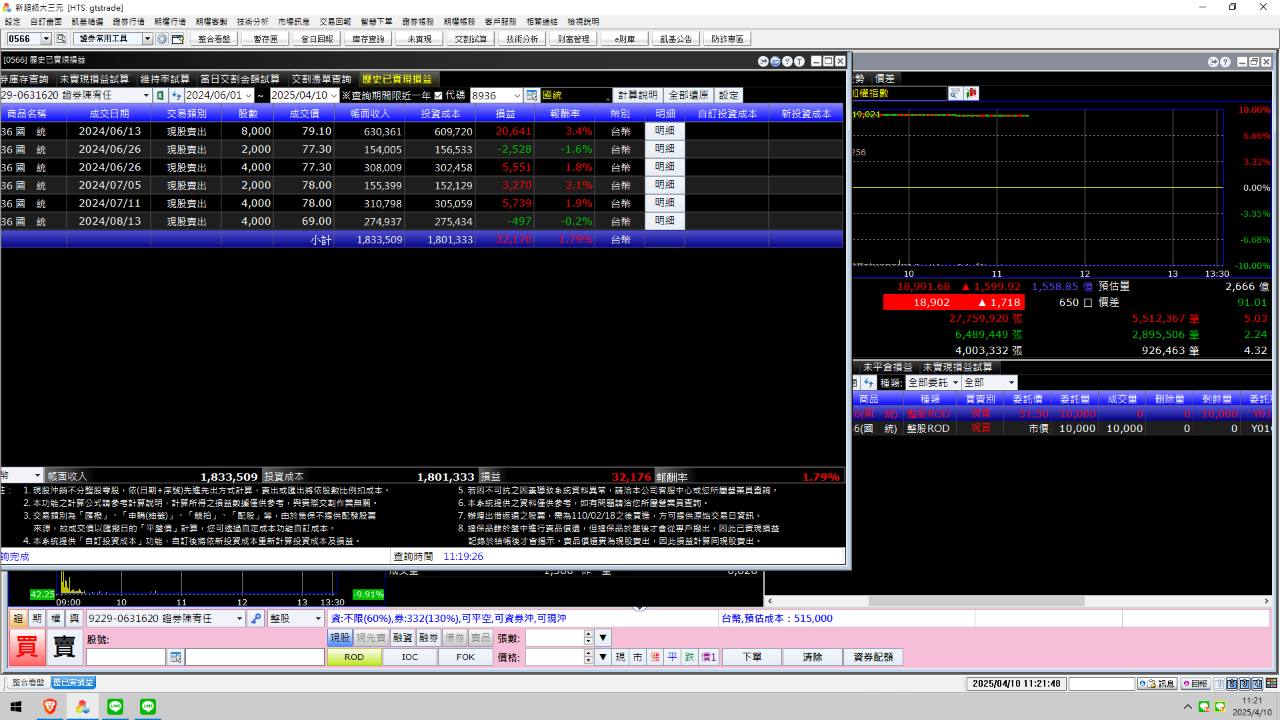
Task: Open the 整股 share type dropdown
Action: pyautogui.click(x=316, y=619)
